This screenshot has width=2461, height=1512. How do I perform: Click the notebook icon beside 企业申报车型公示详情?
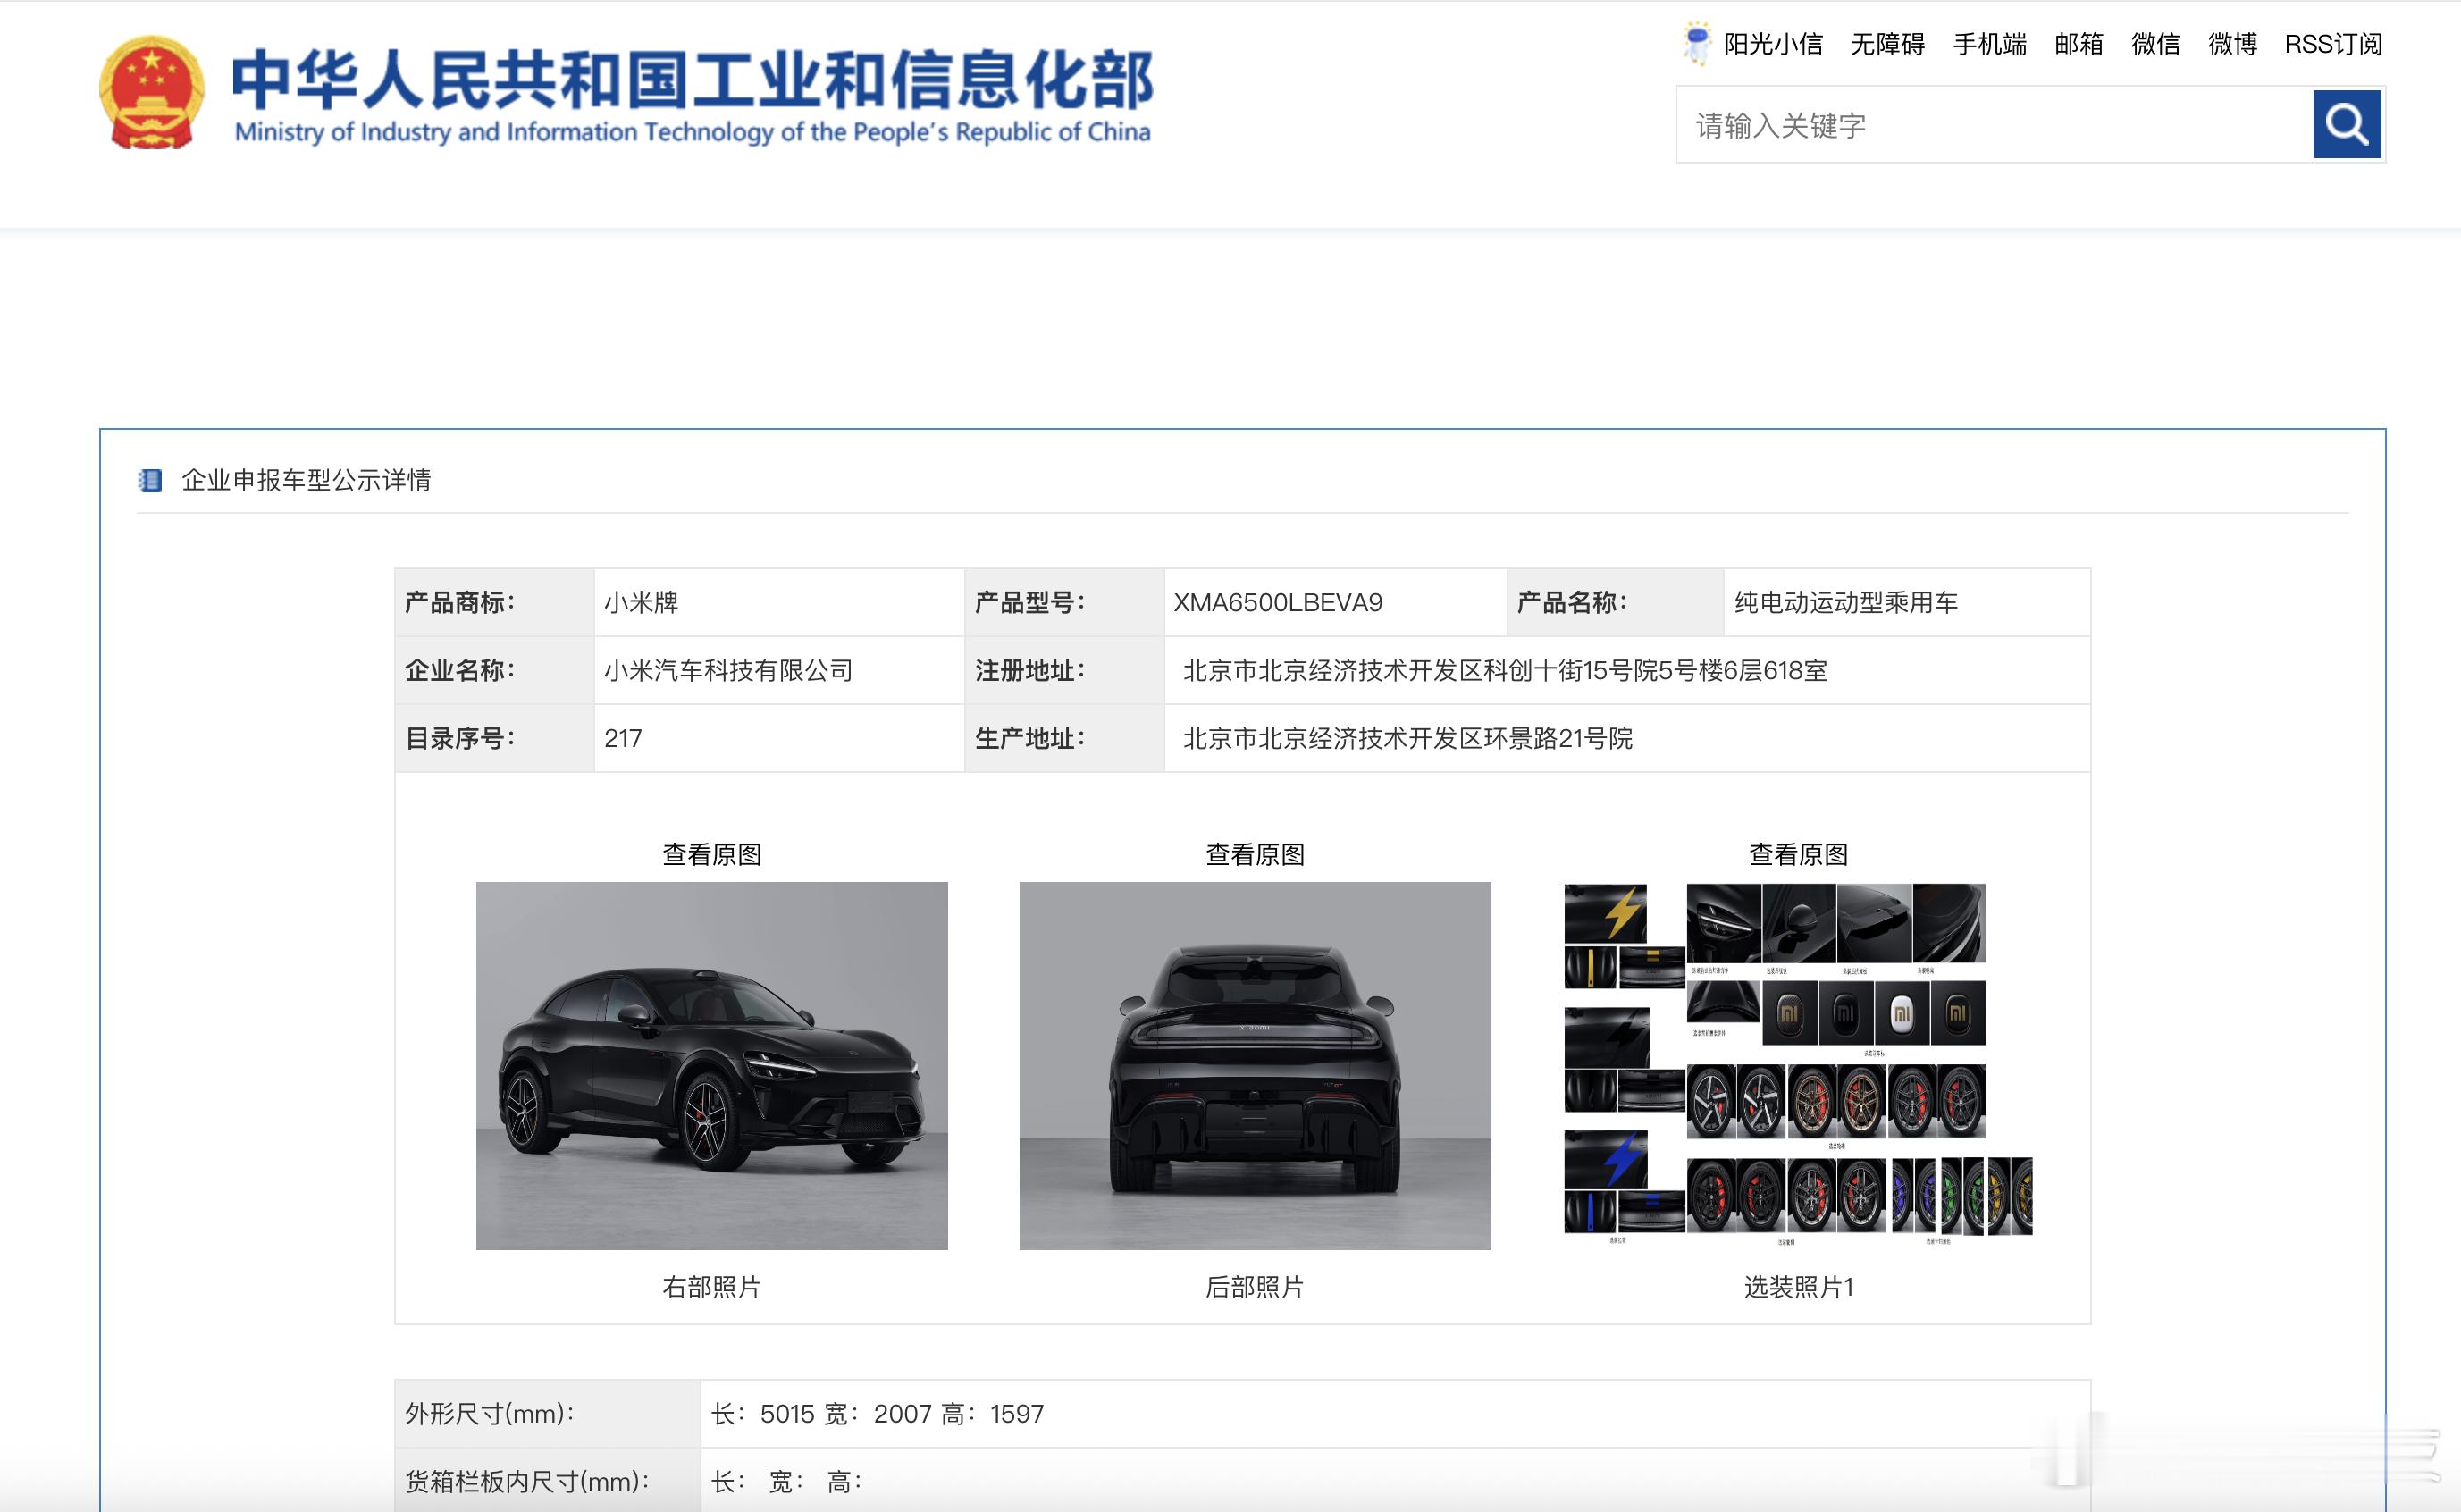[x=150, y=480]
